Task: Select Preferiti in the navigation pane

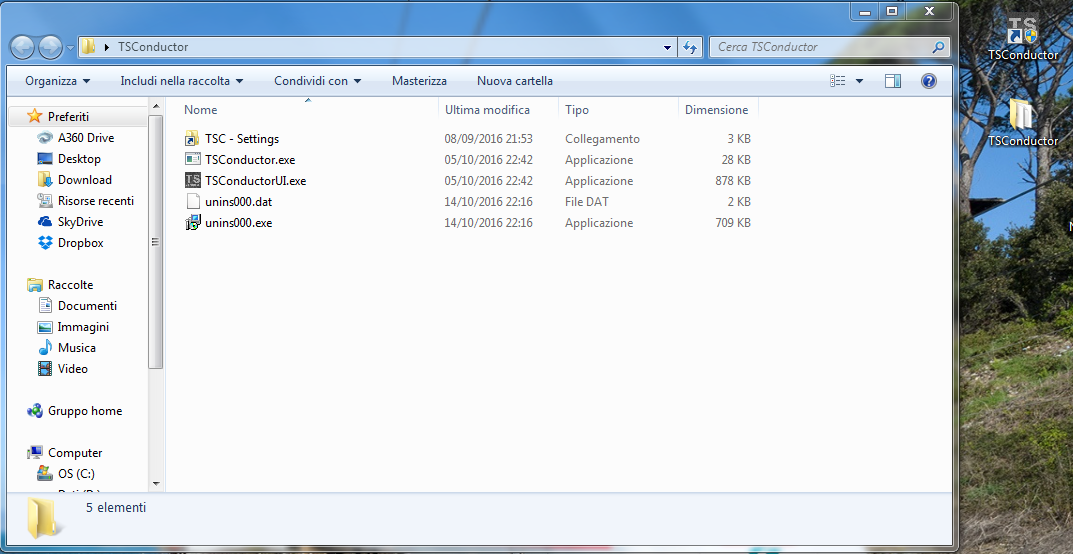Action: [68, 117]
